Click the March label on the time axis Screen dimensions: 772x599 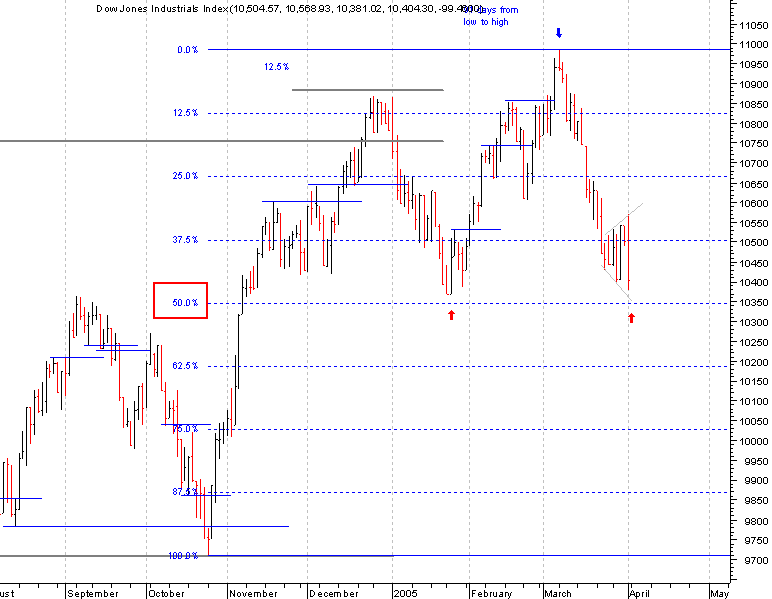558,594
